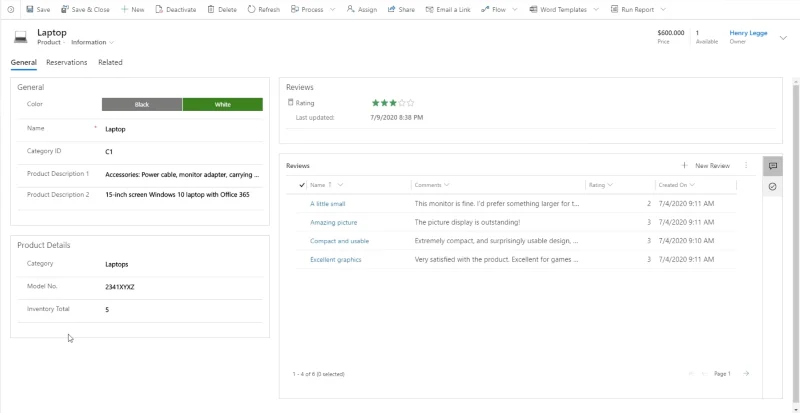Image resolution: width=800 pixels, height=413 pixels.
Task: Click the Save & Close command
Action: click(x=85, y=9)
